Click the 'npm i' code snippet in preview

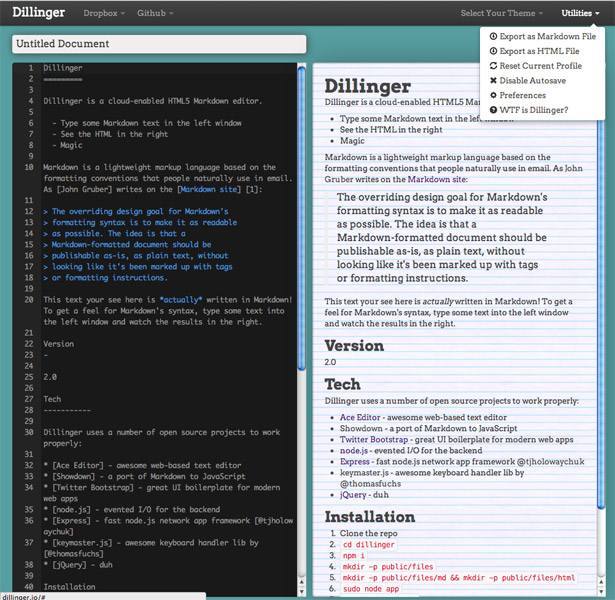pyautogui.click(x=353, y=556)
